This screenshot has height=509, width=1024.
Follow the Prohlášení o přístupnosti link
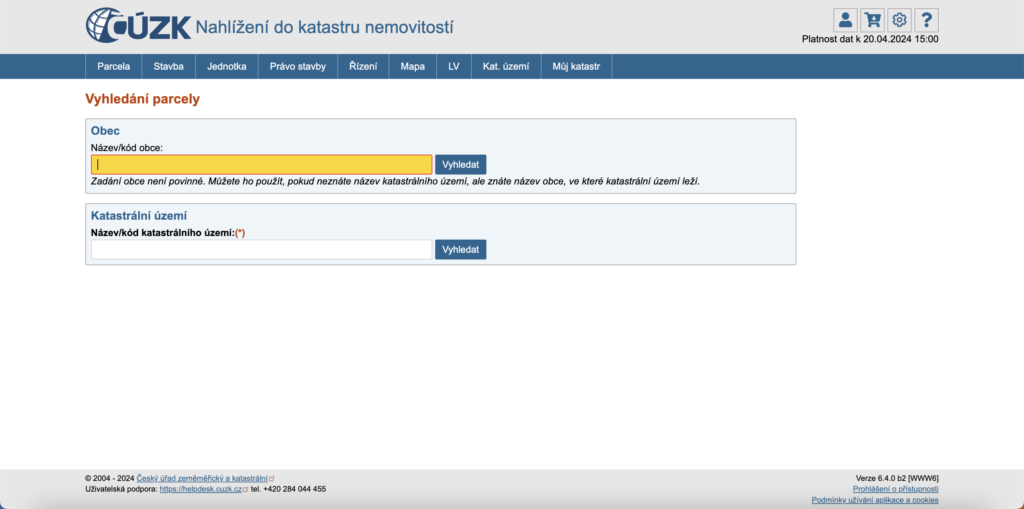coord(895,489)
